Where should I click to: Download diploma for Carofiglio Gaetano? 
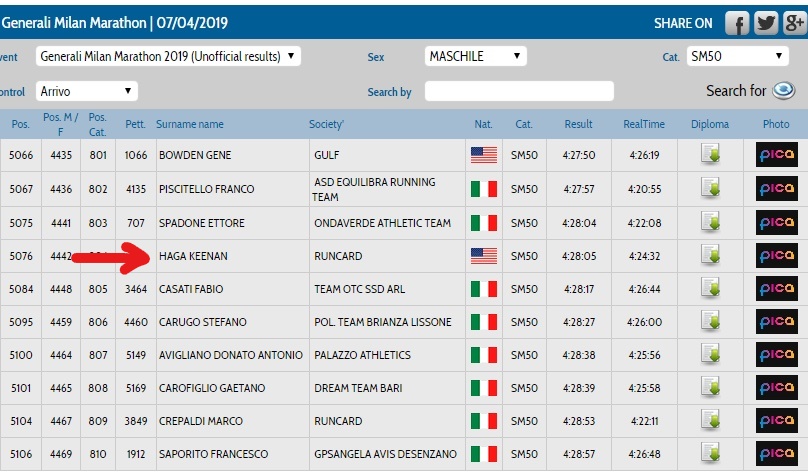(x=710, y=387)
